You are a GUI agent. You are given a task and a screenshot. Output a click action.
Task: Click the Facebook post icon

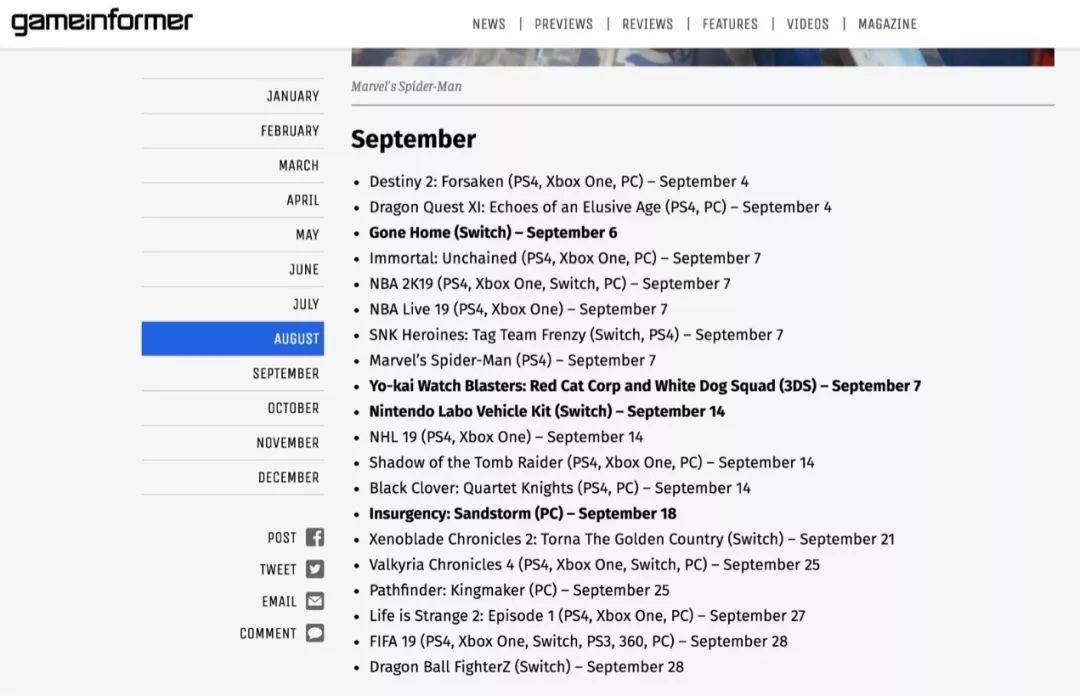point(315,538)
